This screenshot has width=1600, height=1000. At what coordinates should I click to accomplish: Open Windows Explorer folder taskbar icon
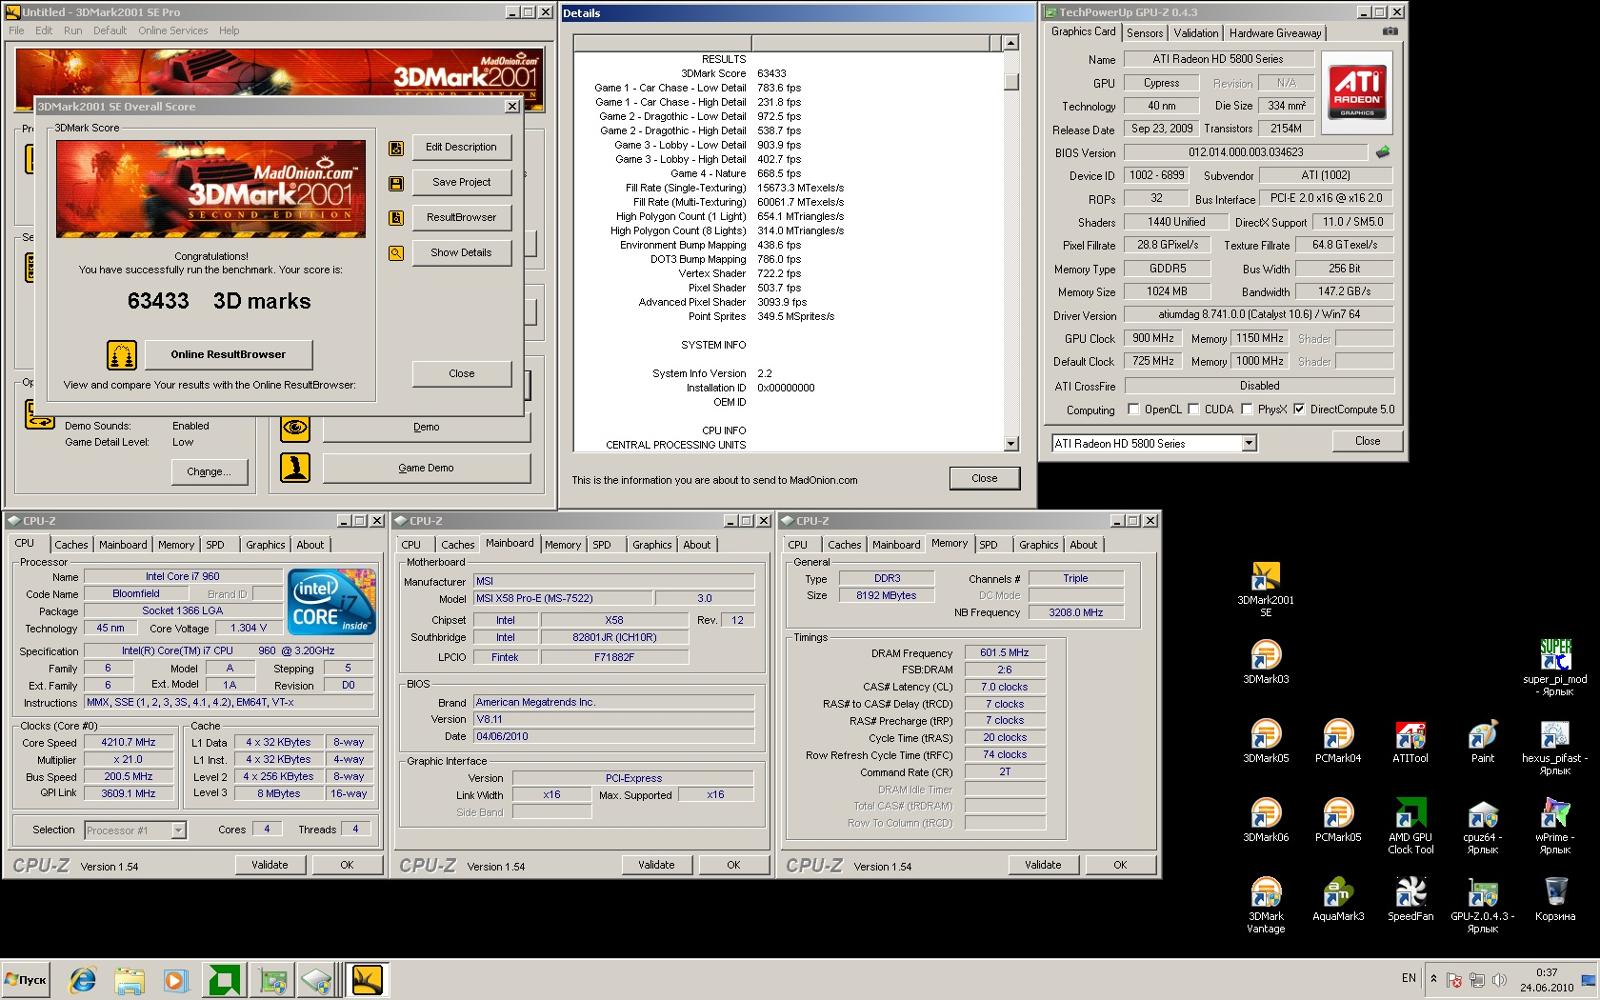coord(129,980)
